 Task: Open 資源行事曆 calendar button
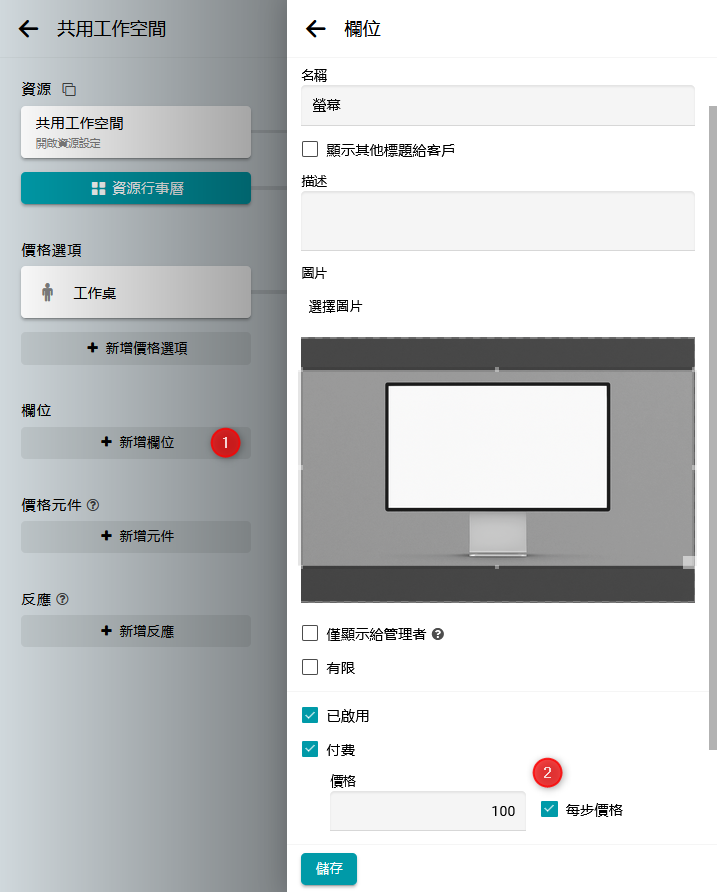click(x=136, y=188)
